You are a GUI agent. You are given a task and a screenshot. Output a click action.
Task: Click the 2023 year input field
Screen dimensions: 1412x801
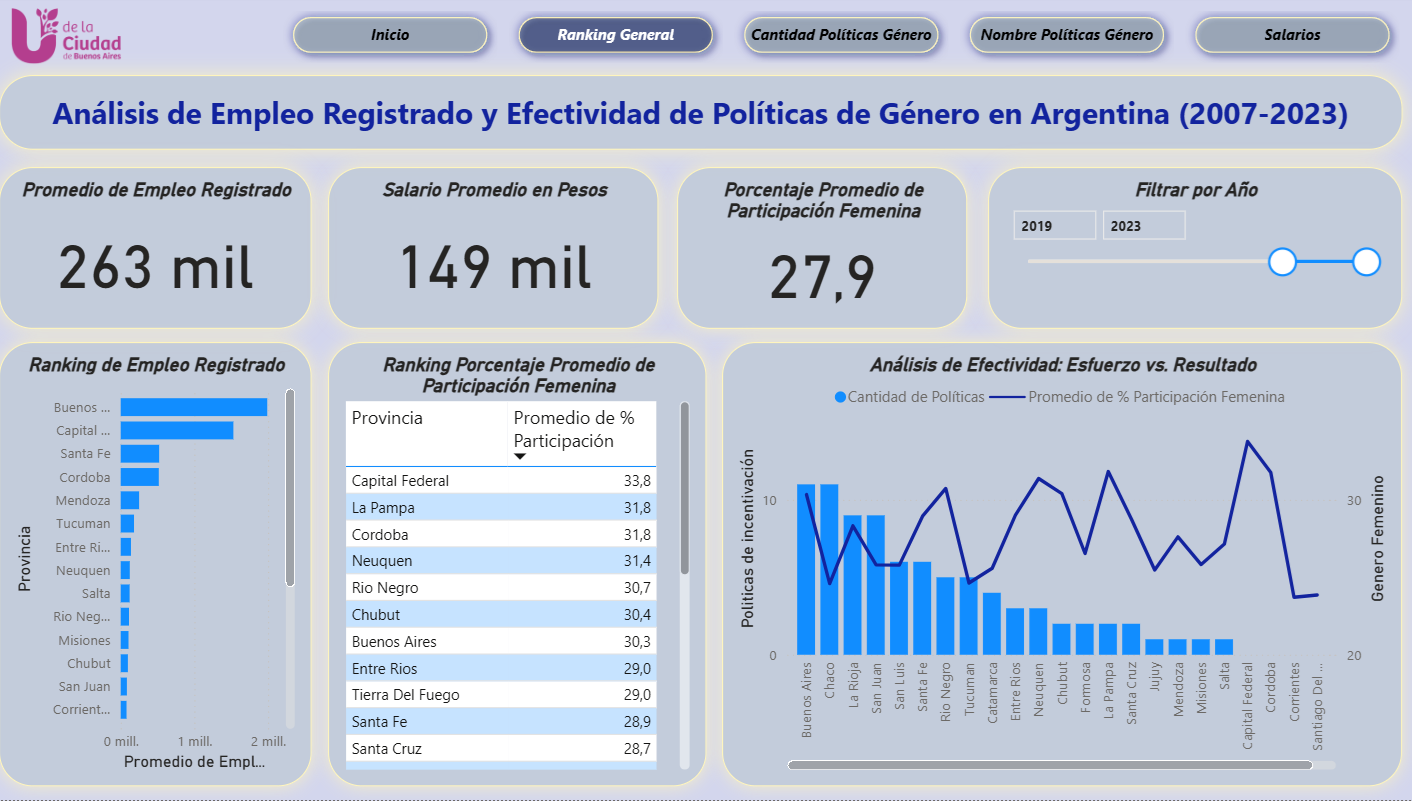[x=1144, y=225]
